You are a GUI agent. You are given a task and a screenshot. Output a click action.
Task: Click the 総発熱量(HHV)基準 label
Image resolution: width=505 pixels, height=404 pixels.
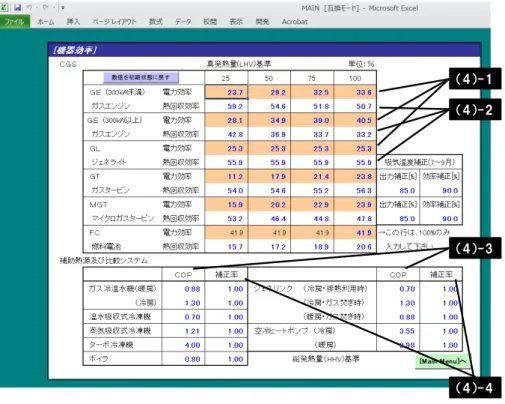tap(326, 359)
